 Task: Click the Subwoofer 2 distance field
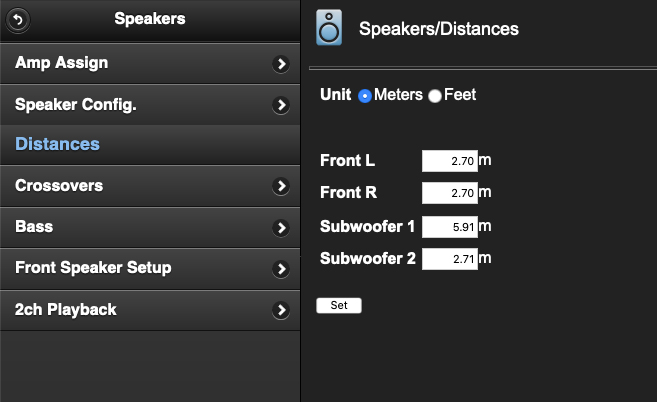(449, 259)
